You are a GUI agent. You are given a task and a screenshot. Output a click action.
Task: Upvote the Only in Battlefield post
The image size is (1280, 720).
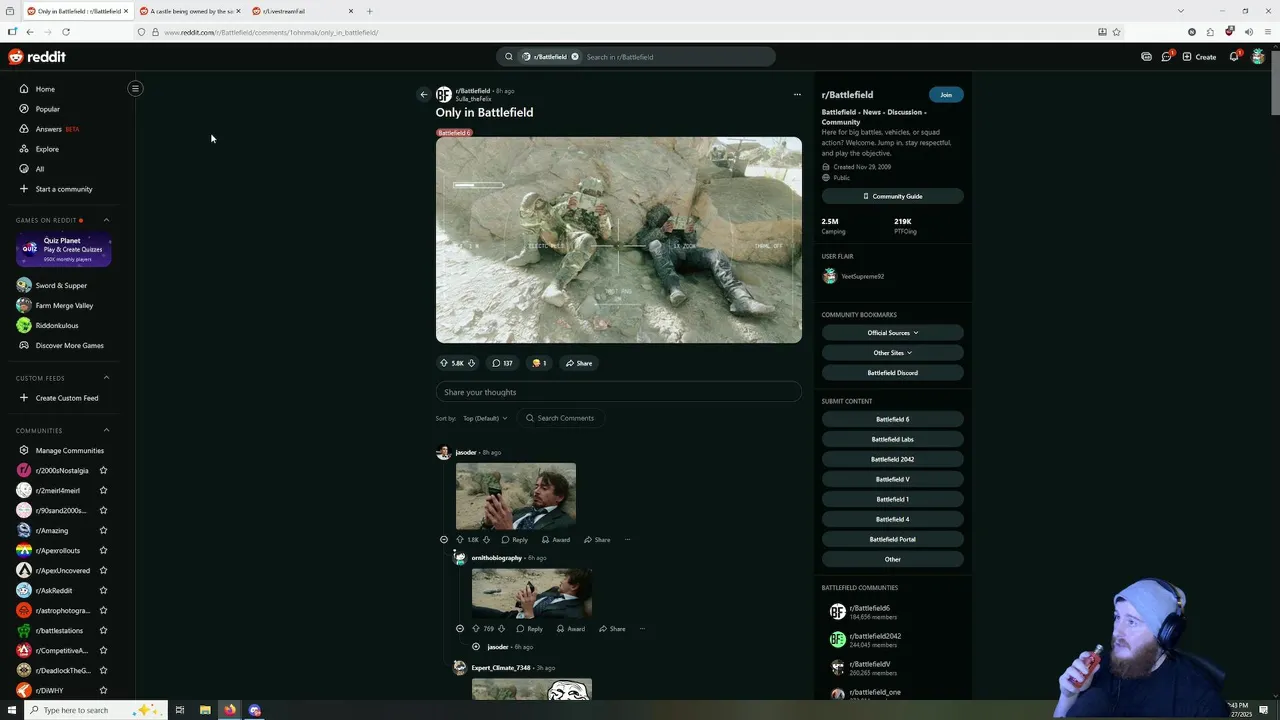tap(444, 363)
